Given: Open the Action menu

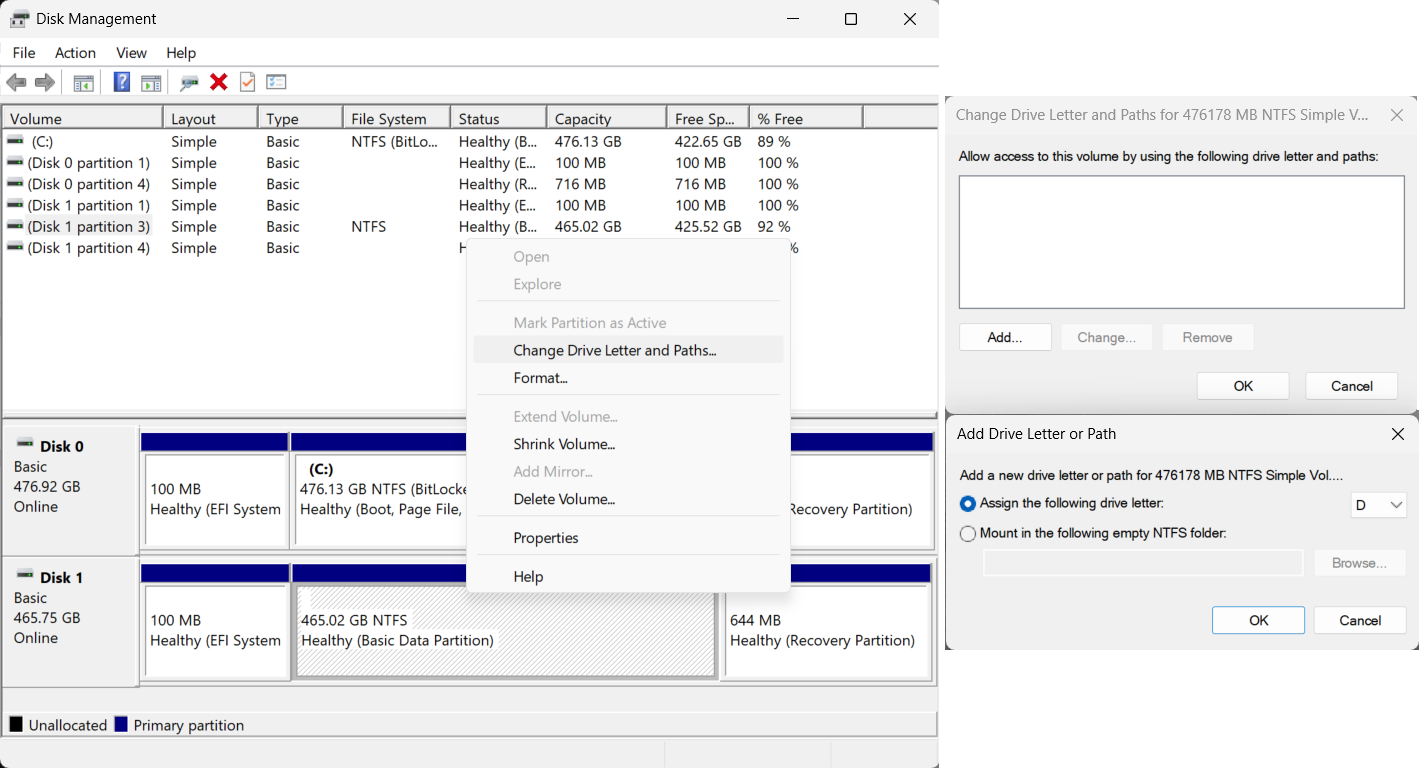Looking at the screenshot, I should click(x=75, y=53).
